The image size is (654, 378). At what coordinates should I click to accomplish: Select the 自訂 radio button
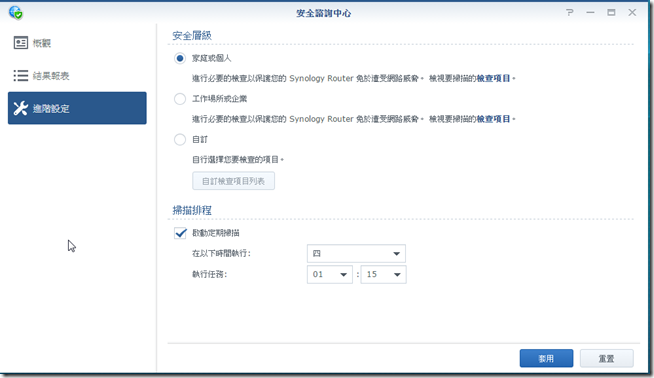click(x=180, y=139)
